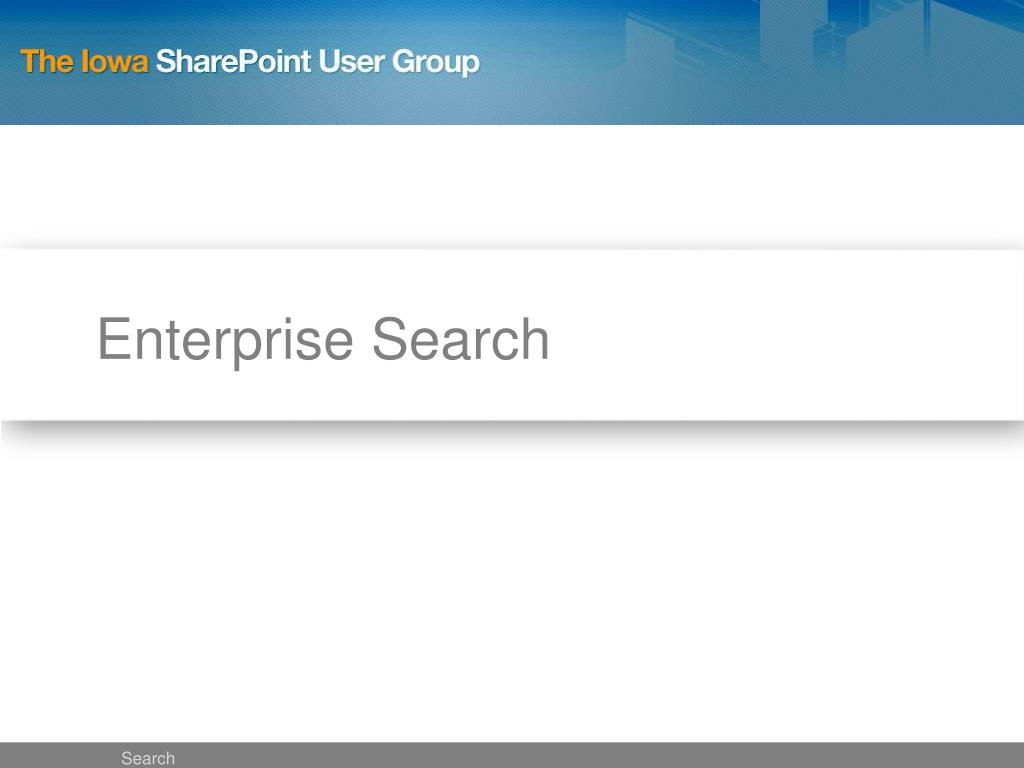Click the word "Enterprise" in slide title
The image size is (1024, 768).
[x=225, y=340]
